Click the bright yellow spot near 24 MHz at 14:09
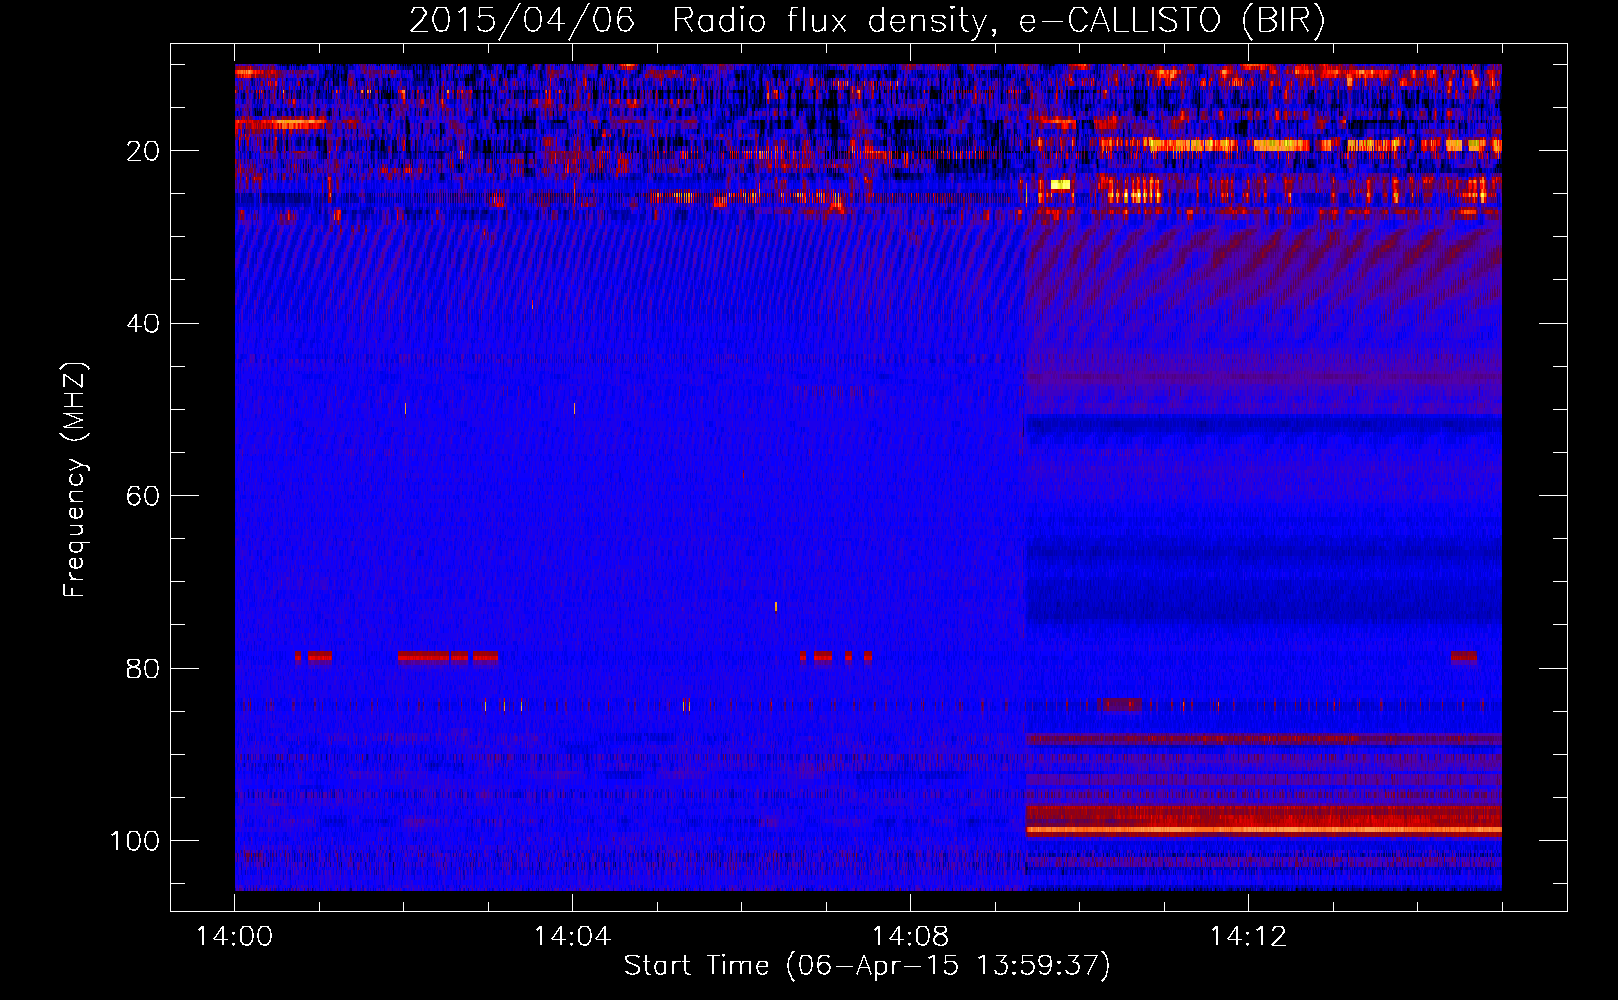 (x=1060, y=184)
